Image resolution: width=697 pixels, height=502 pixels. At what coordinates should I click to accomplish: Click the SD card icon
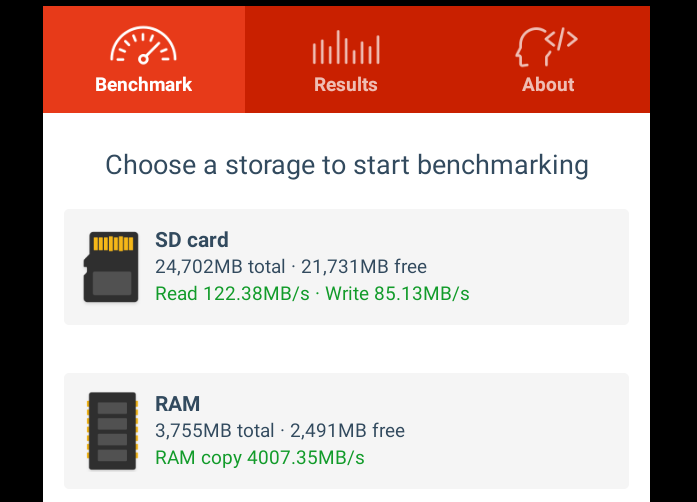[111, 267]
